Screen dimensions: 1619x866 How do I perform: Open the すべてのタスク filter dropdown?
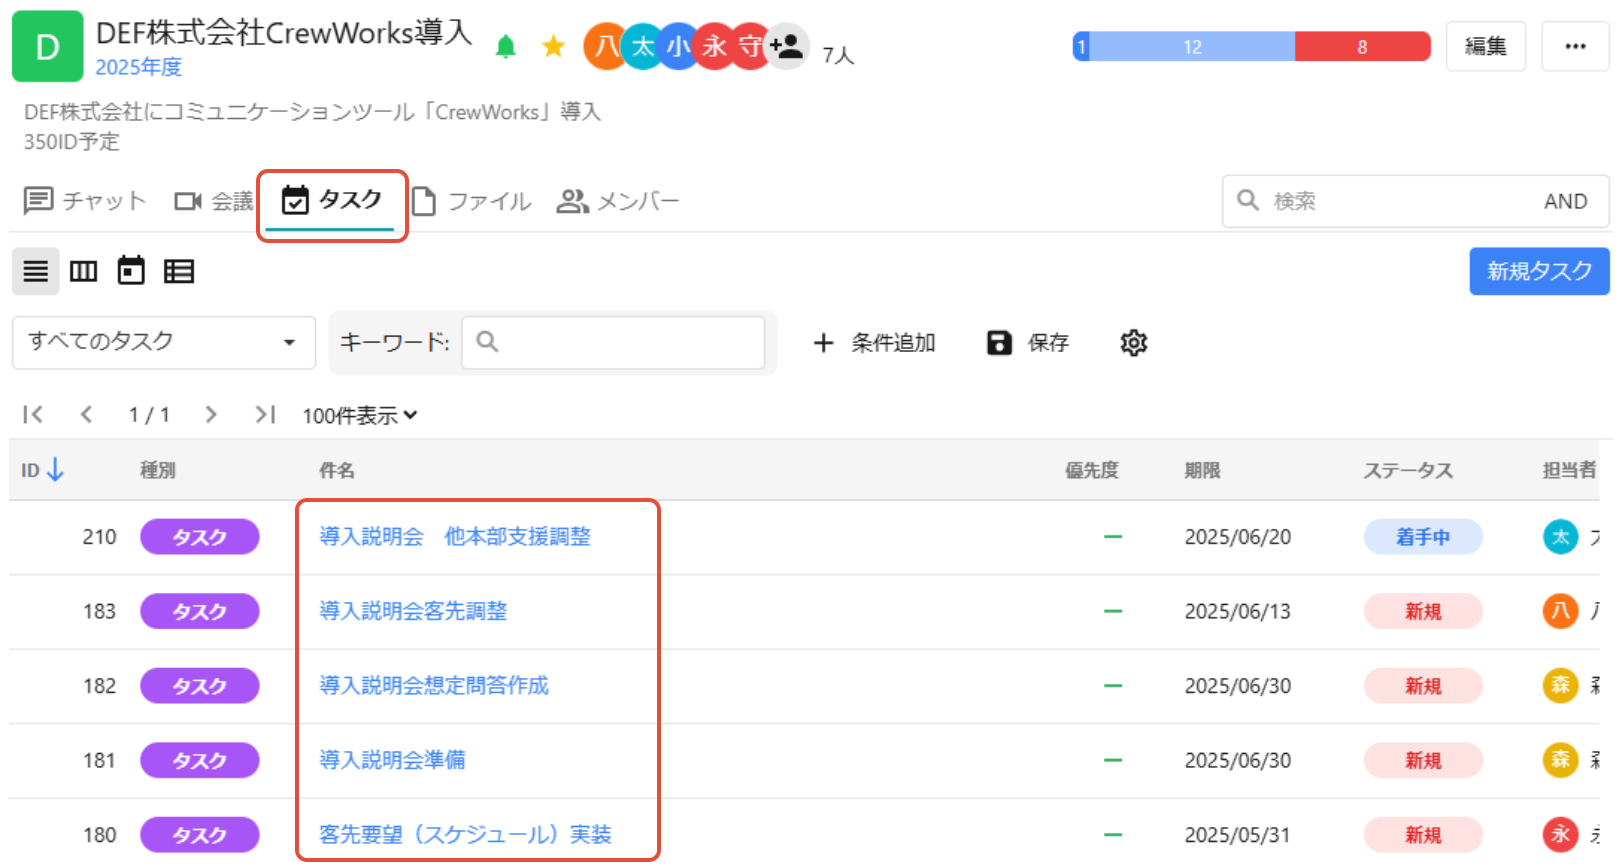164,342
